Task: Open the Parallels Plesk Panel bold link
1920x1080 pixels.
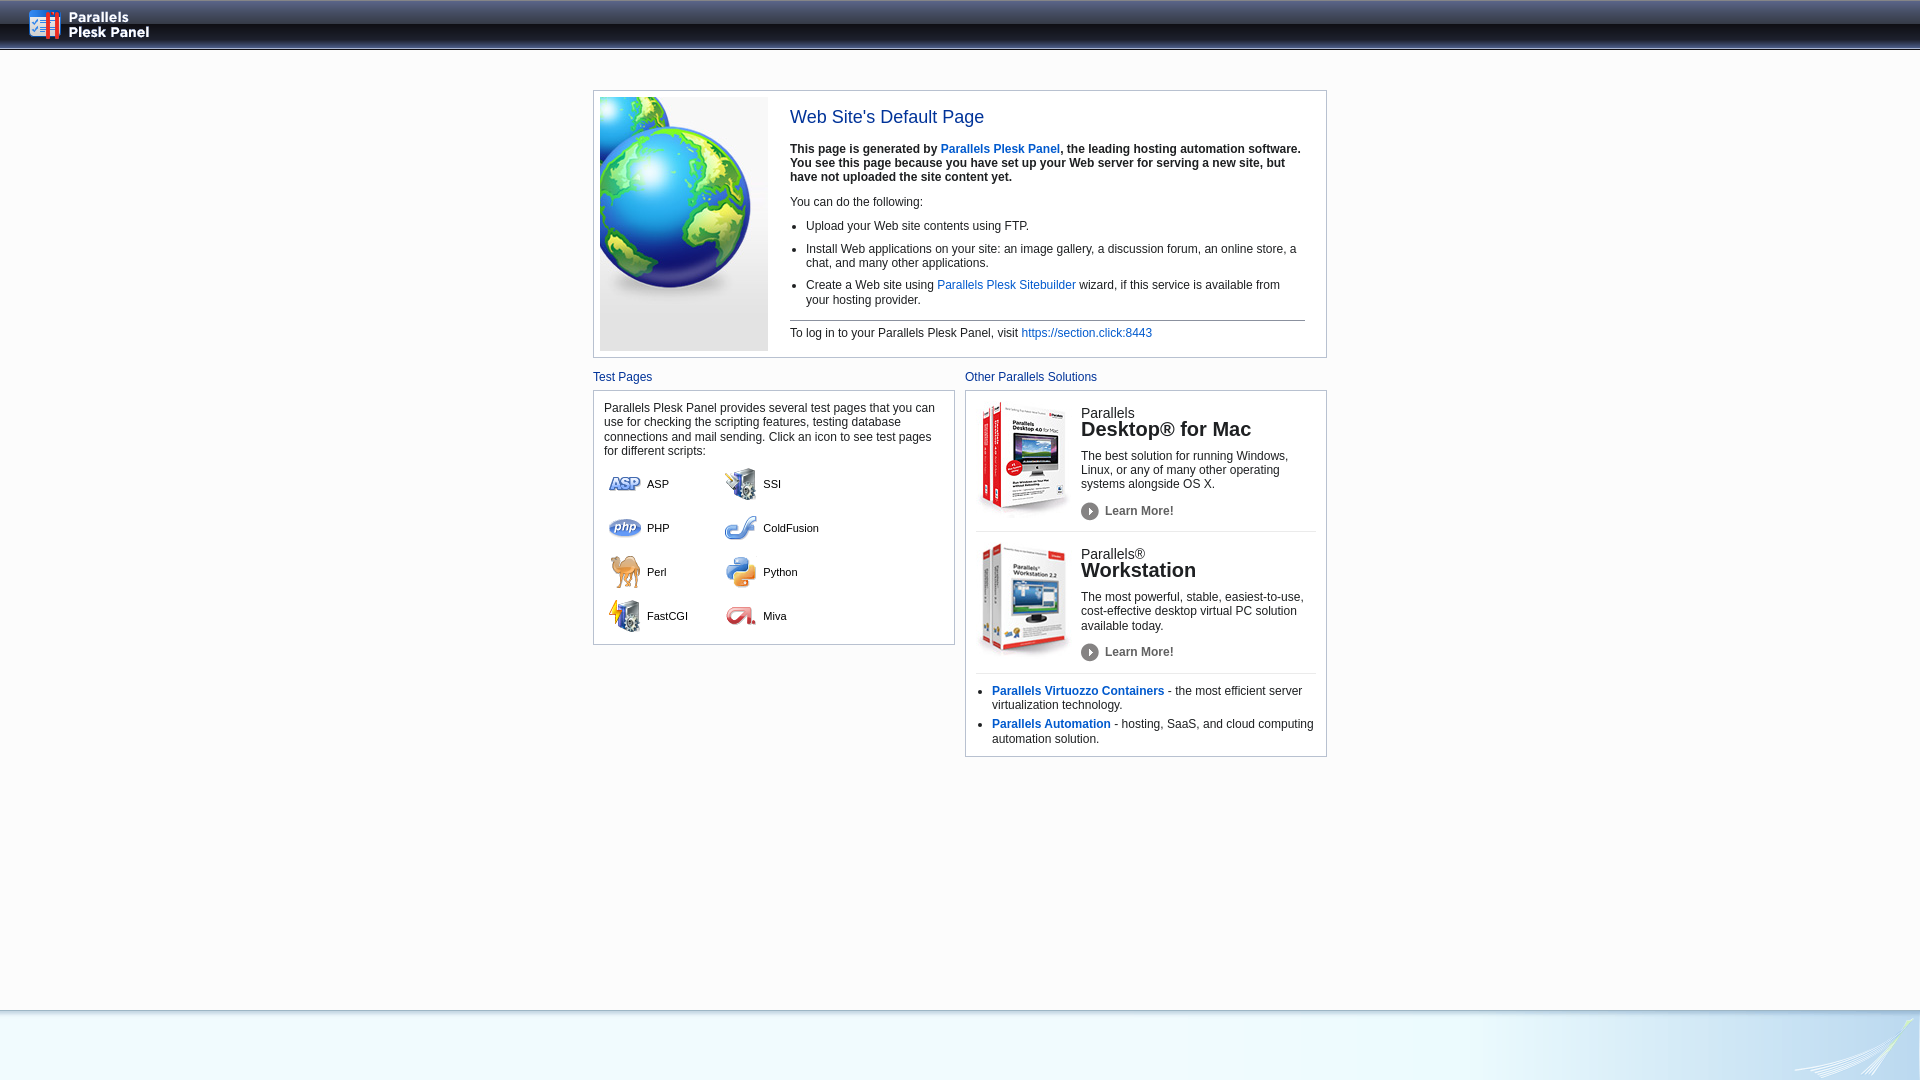Action: (1000, 149)
